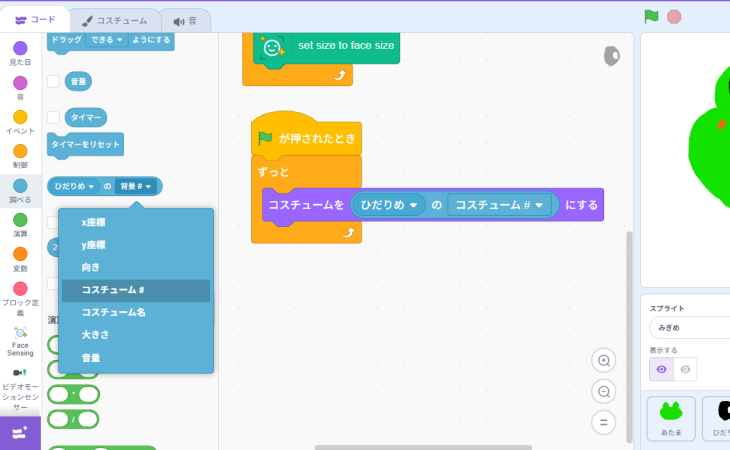The width and height of the screenshot is (730, 450).
Task: Click the green flag to run project
Action: (651, 17)
